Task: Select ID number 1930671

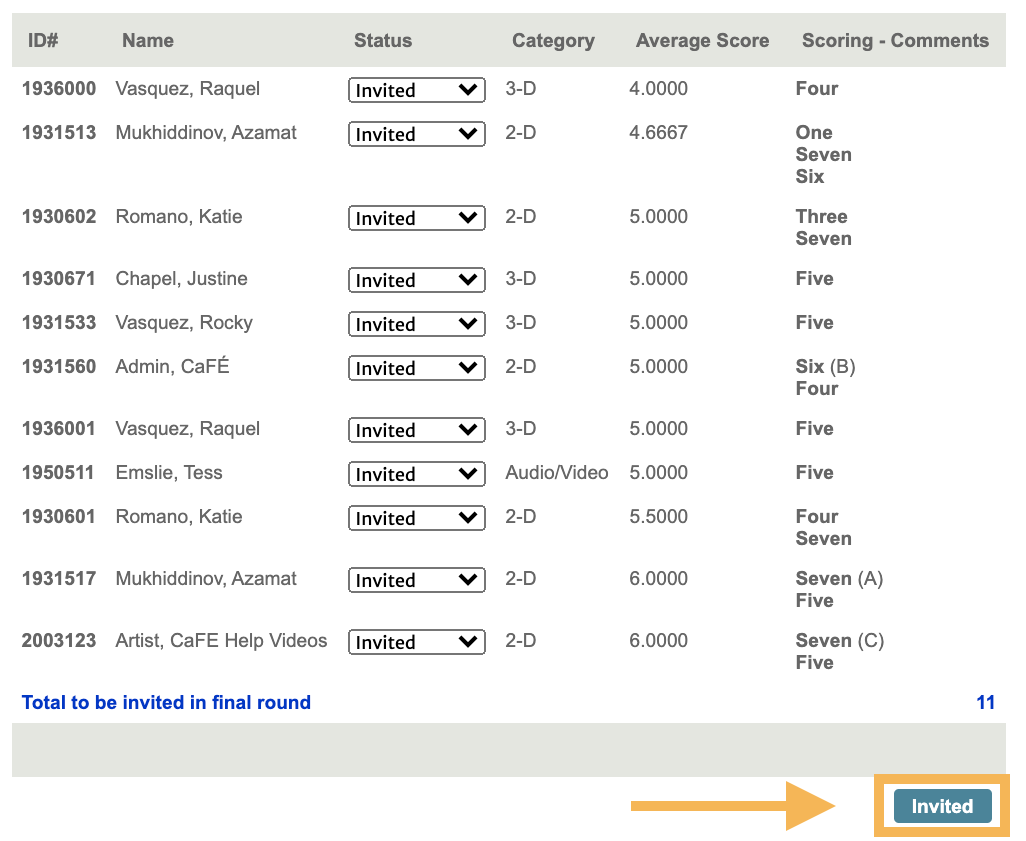Action: click(59, 278)
